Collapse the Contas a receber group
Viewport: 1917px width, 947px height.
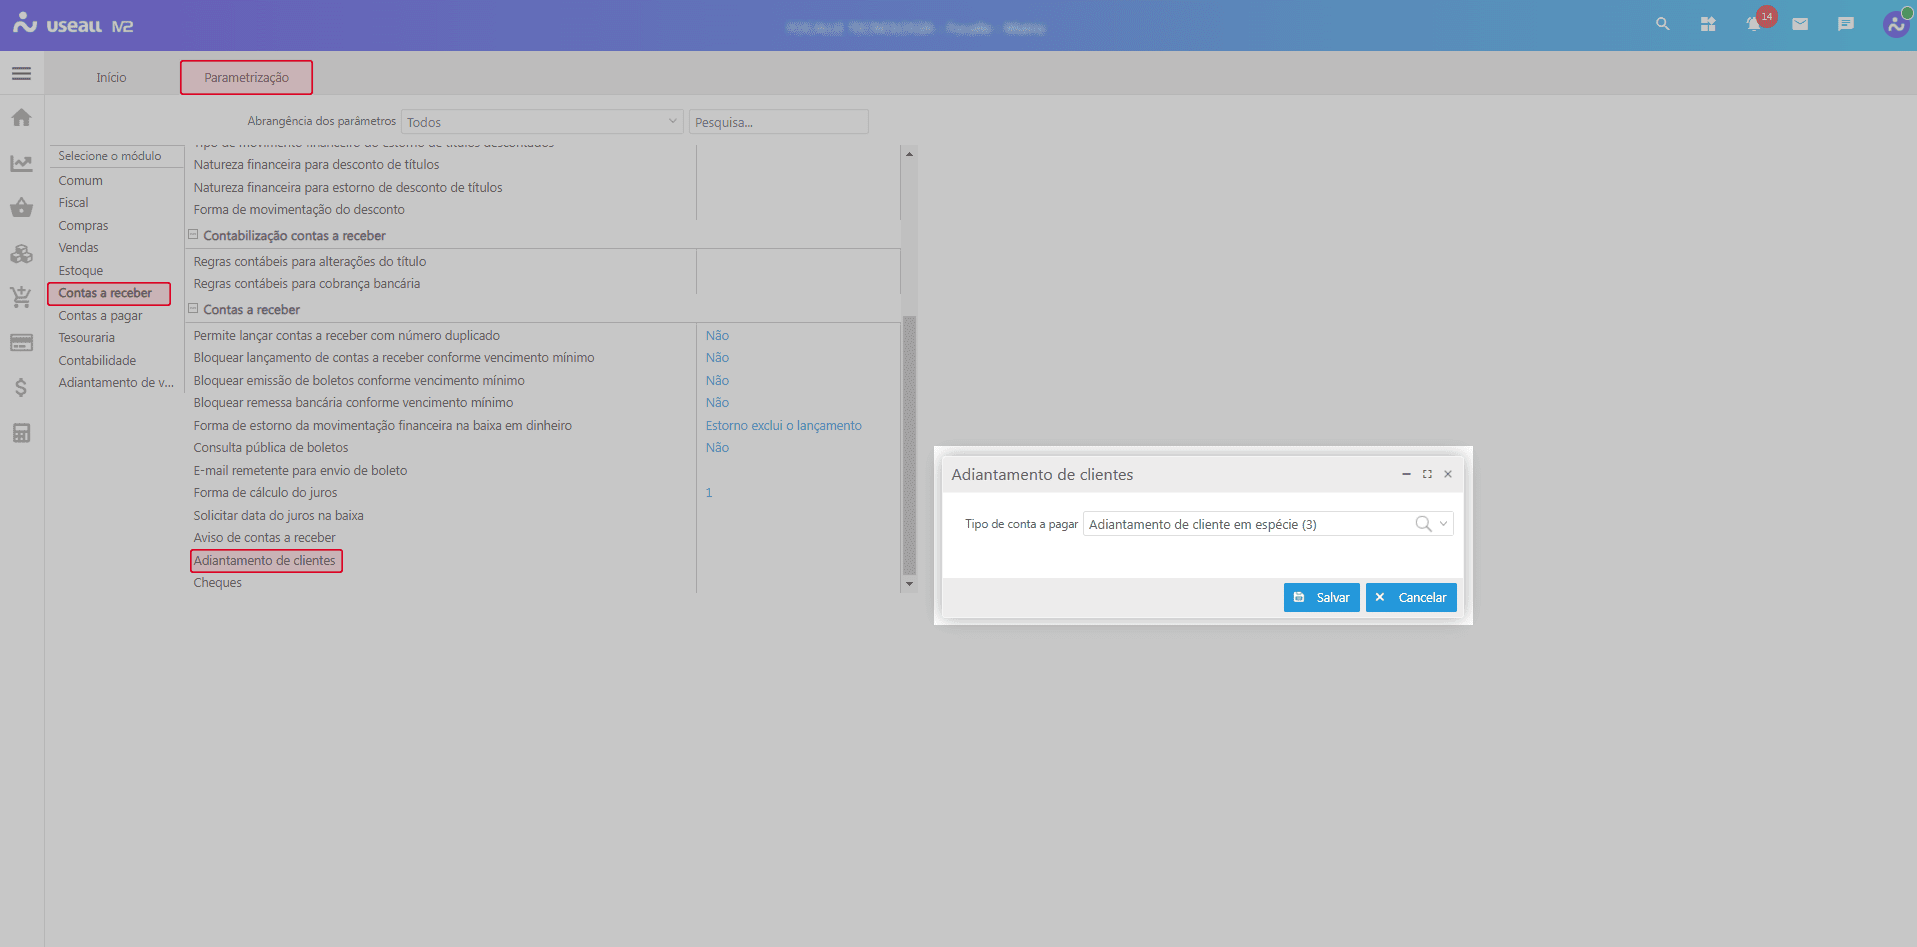193,309
